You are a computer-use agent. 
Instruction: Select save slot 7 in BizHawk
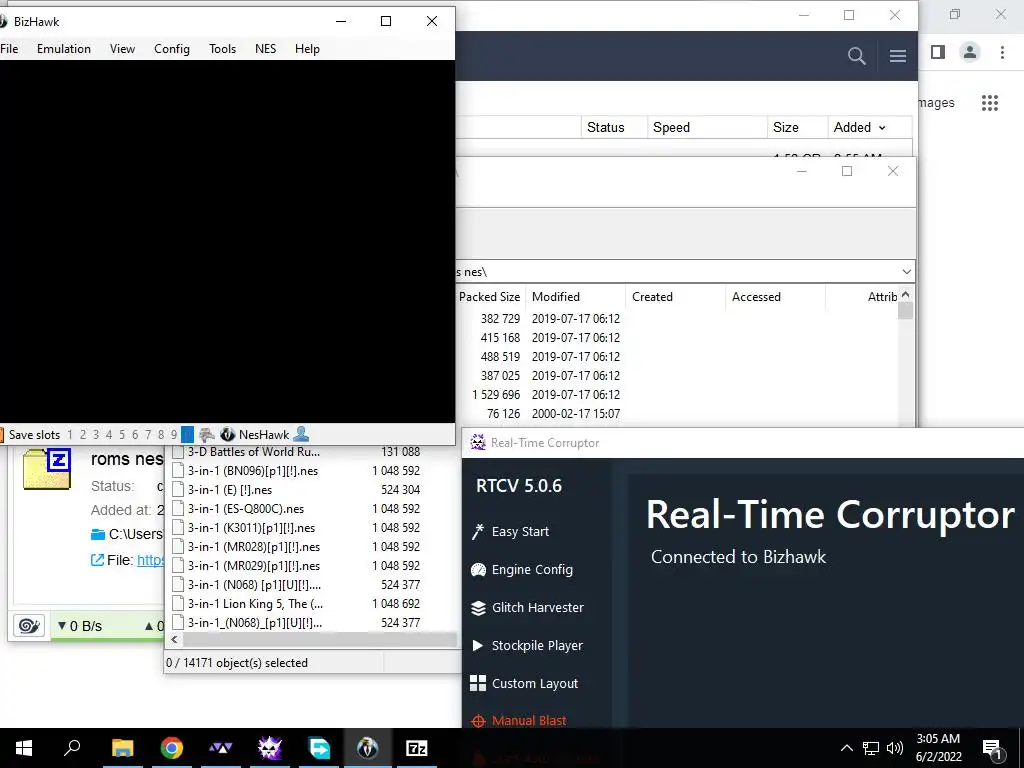pyautogui.click(x=148, y=435)
